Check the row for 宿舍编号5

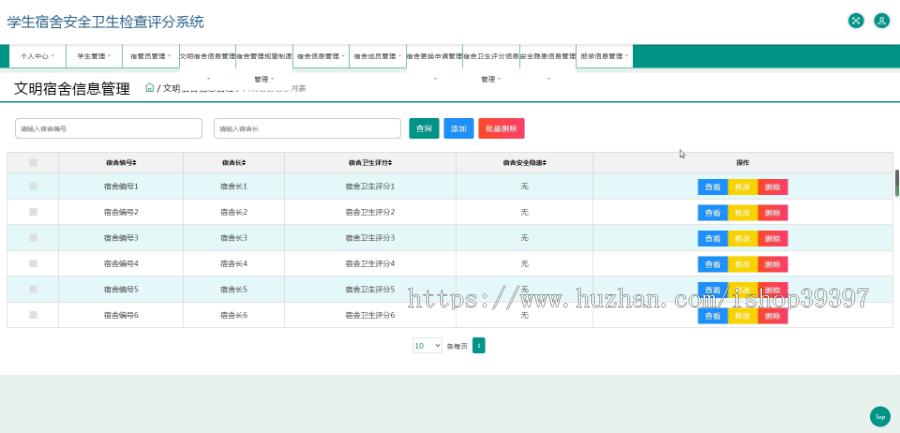[33, 289]
